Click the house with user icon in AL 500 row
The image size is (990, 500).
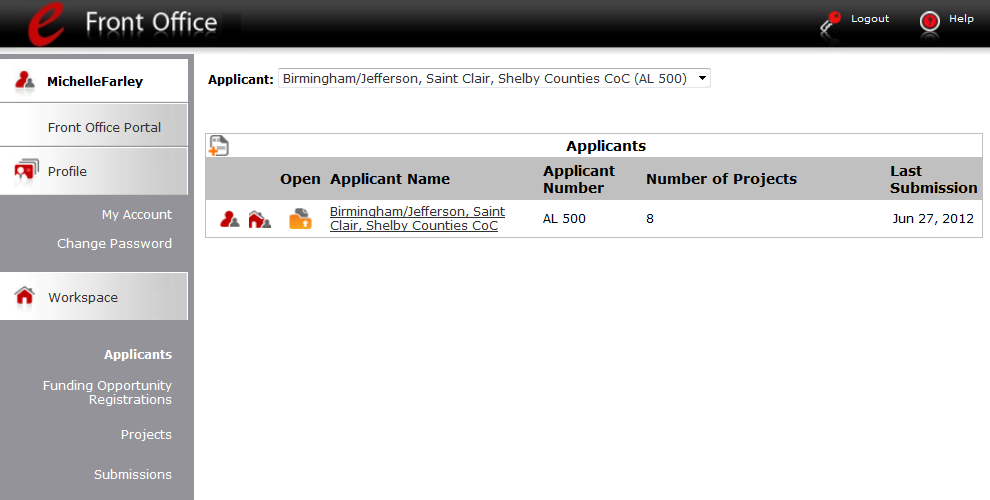[259, 219]
